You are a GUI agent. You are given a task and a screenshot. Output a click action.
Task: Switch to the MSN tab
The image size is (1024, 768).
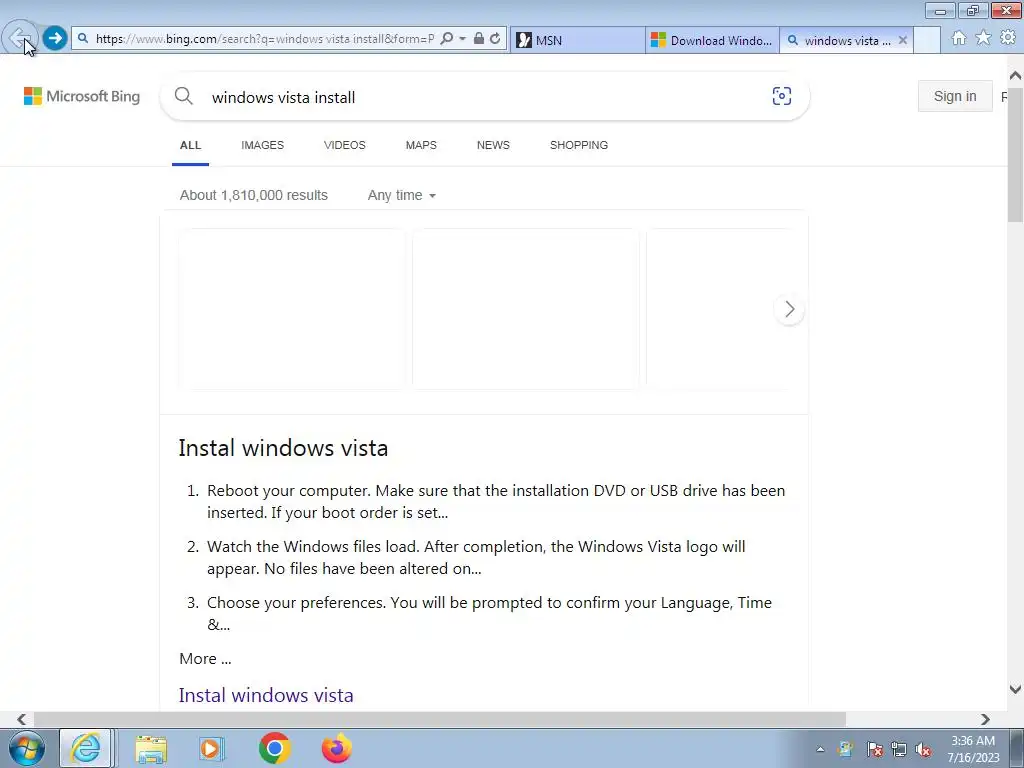tap(577, 40)
